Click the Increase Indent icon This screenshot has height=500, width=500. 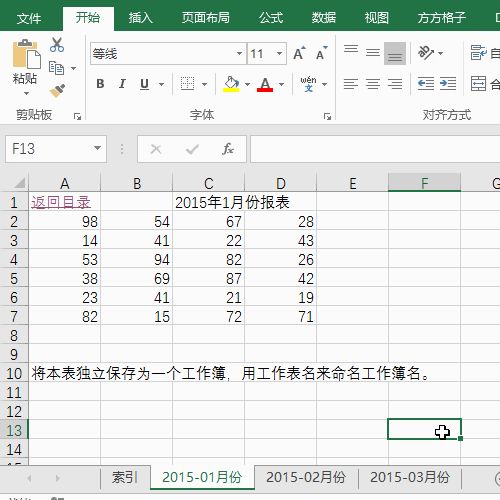[x=448, y=83]
